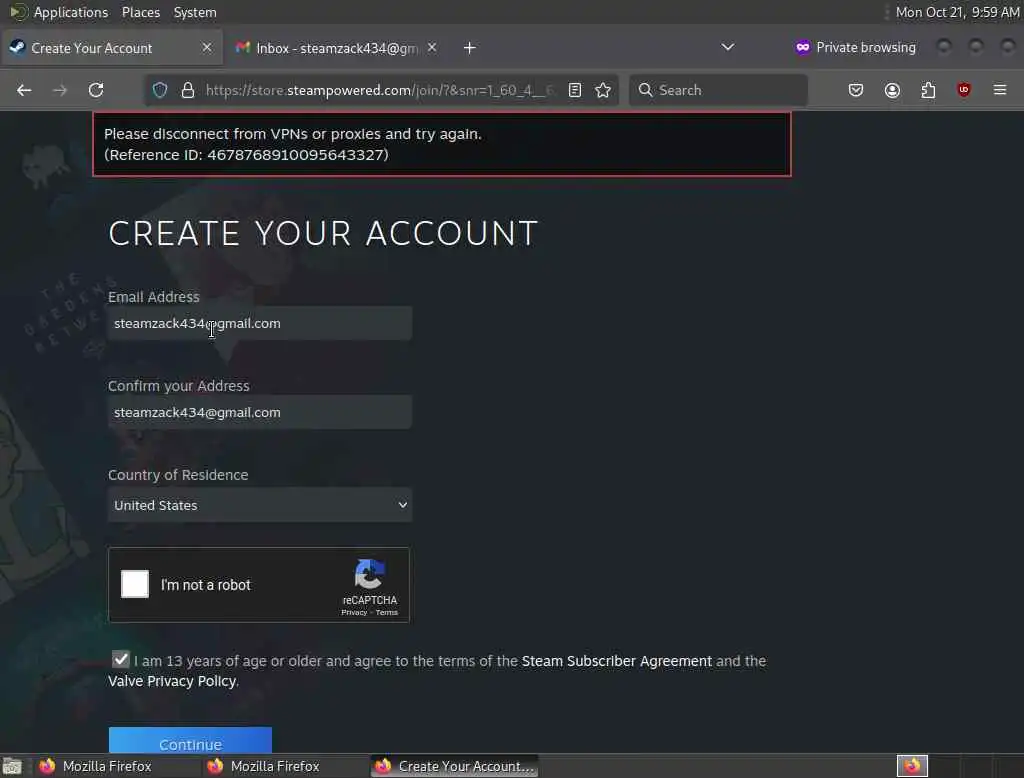This screenshot has height=778, width=1024.
Task: Click the clock showing Mon Oct 21
Action: tap(957, 12)
